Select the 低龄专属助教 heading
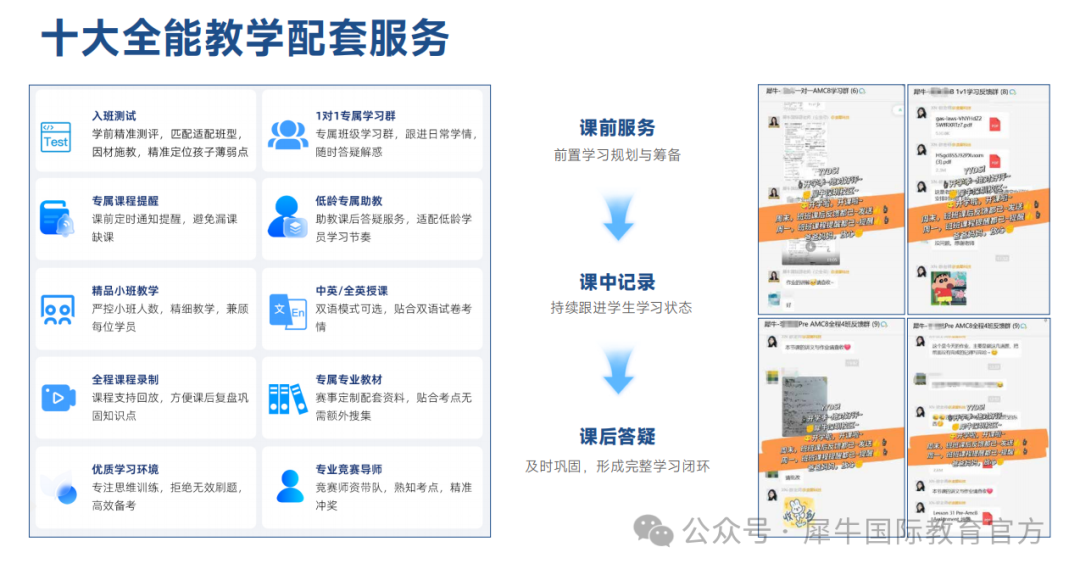Image resolution: width=1080 pixels, height=575 pixels. tap(349, 200)
